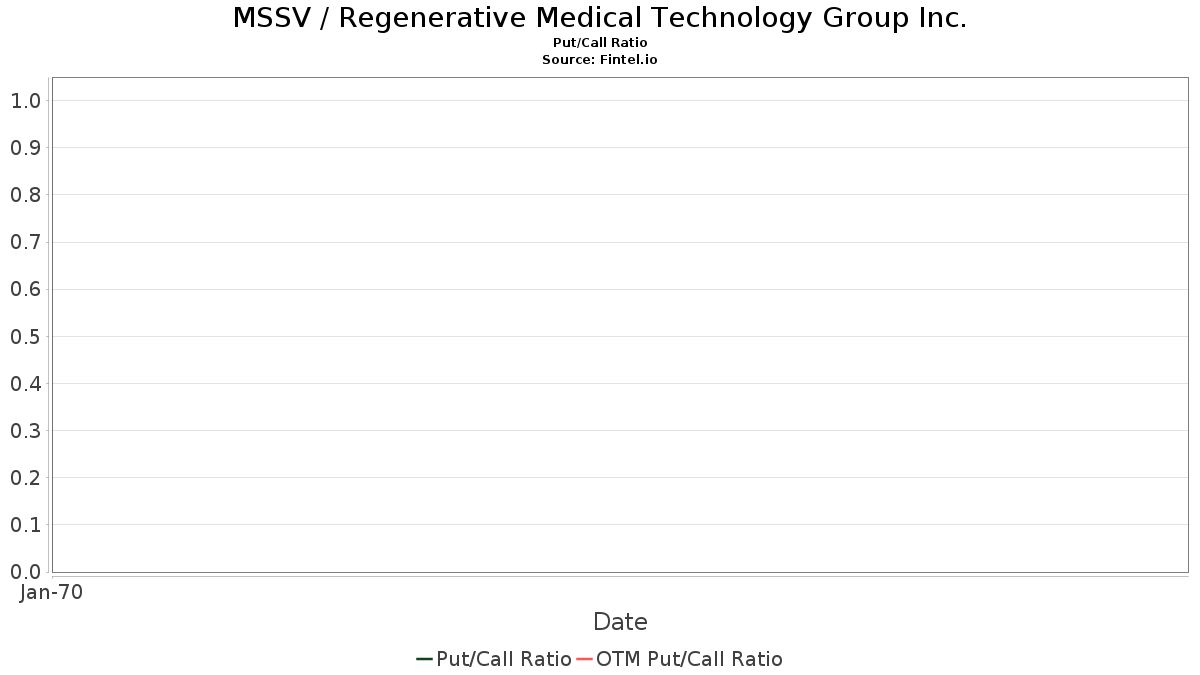This screenshot has height=675, width=1200.
Task: Click the 0.9 y-axis tick label
Action: coord(25,148)
